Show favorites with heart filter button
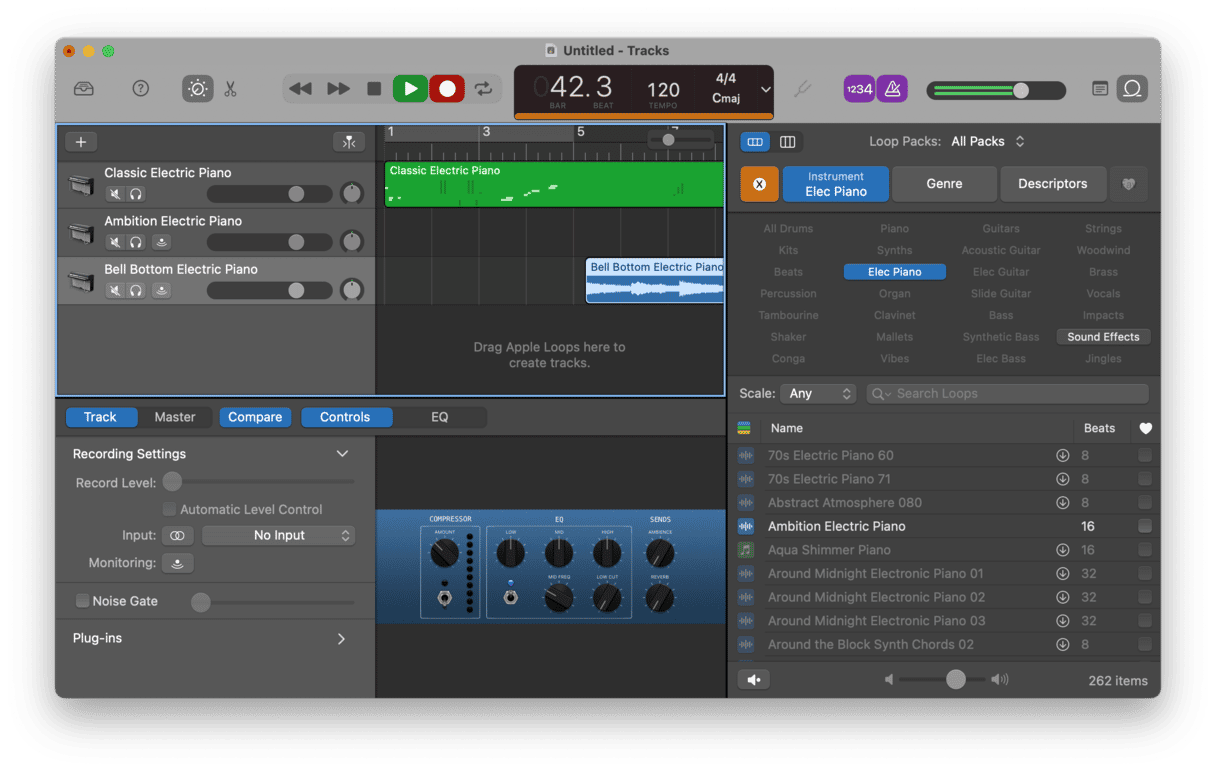Screen dimensions: 1216x771 [1129, 184]
